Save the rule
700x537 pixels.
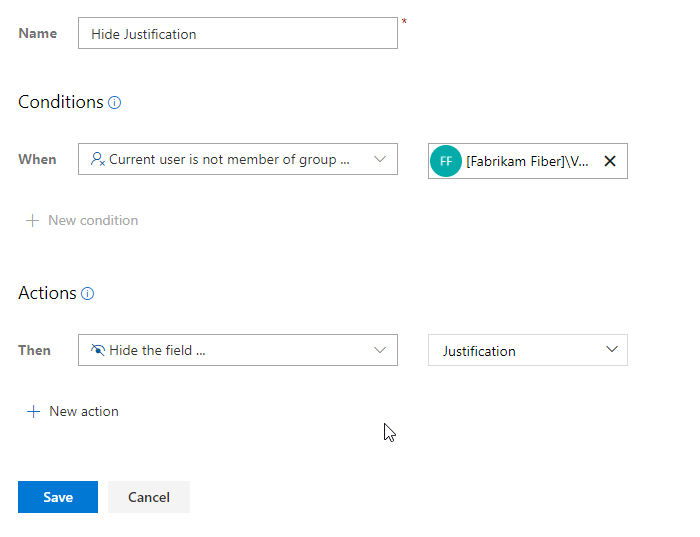[x=58, y=497]
